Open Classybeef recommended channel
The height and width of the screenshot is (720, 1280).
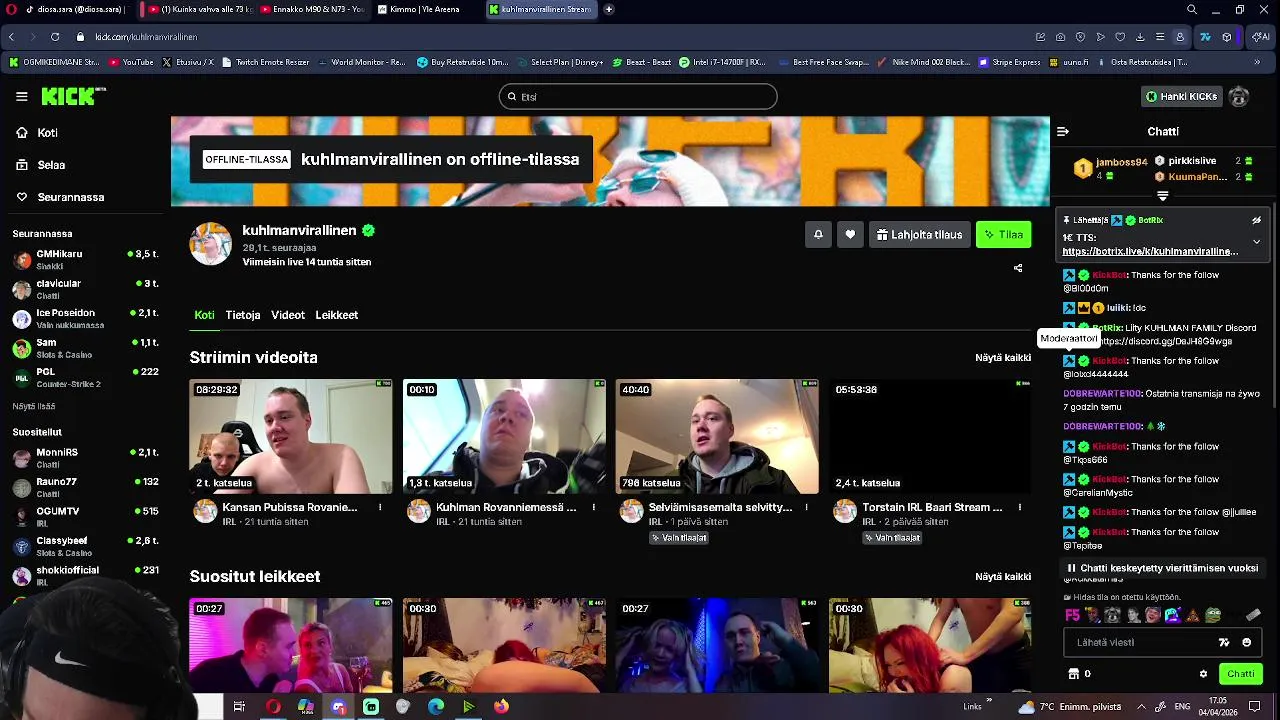pos(86,546)
